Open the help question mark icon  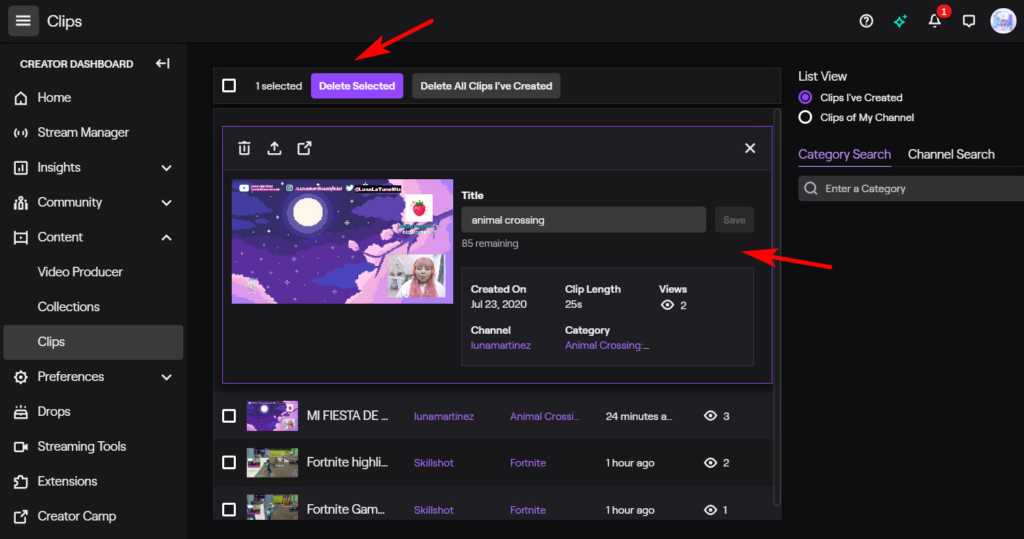866,21
